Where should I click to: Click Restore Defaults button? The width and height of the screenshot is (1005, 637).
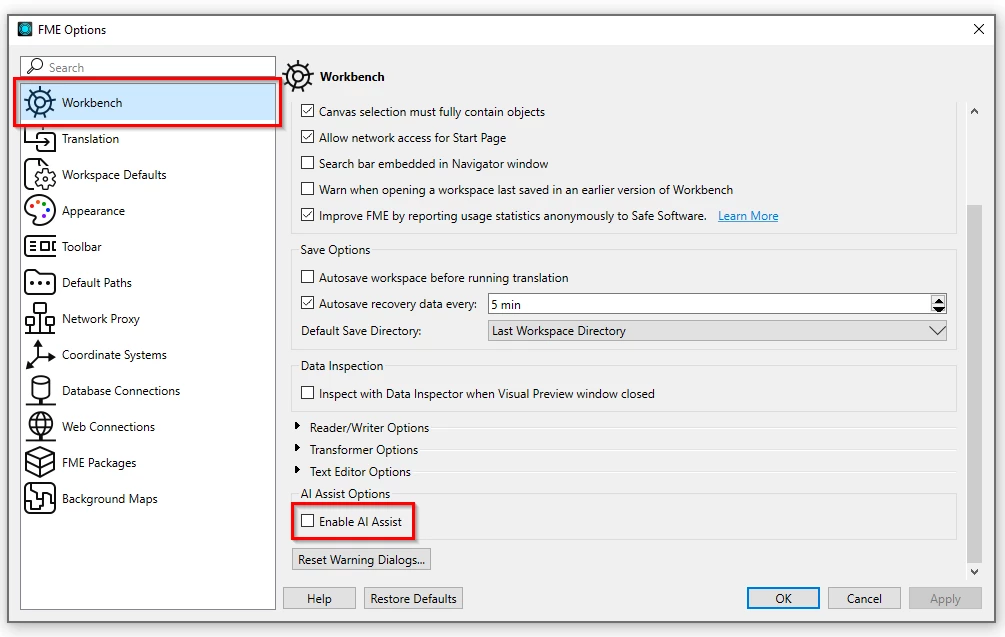point(413,599)
